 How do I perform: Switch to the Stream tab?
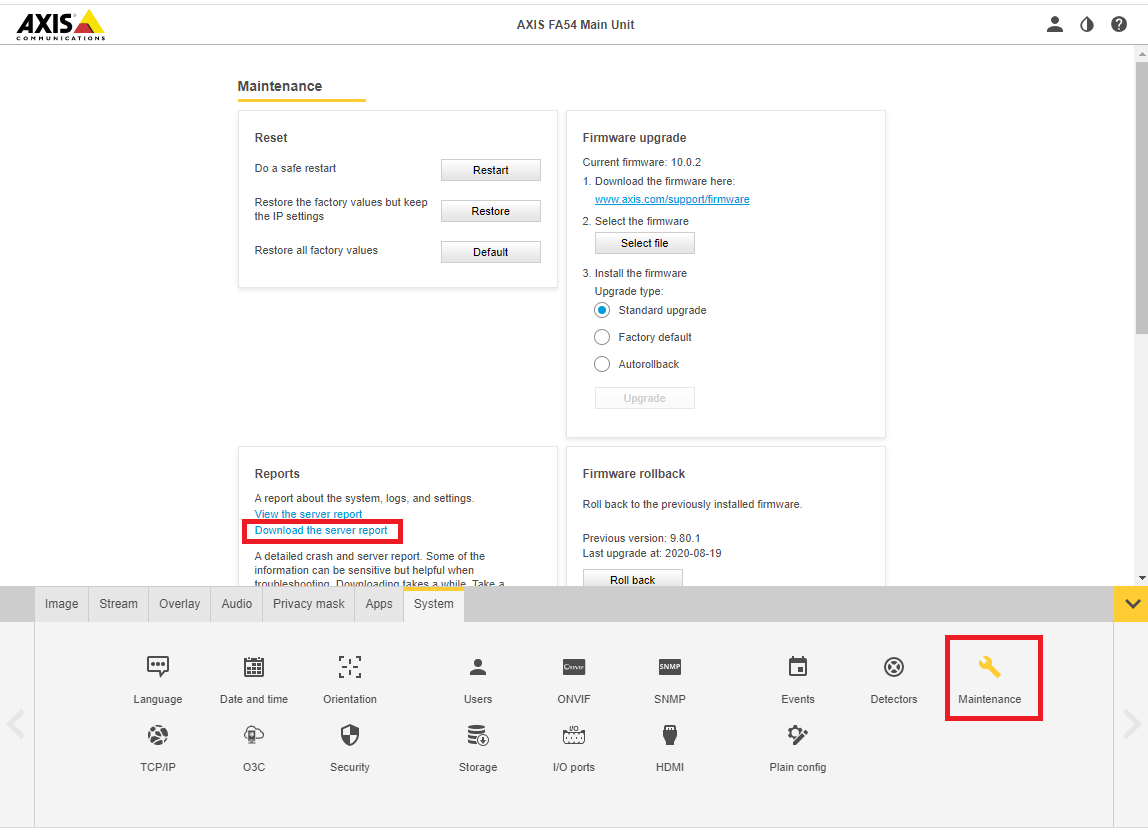tap(119, 604)
